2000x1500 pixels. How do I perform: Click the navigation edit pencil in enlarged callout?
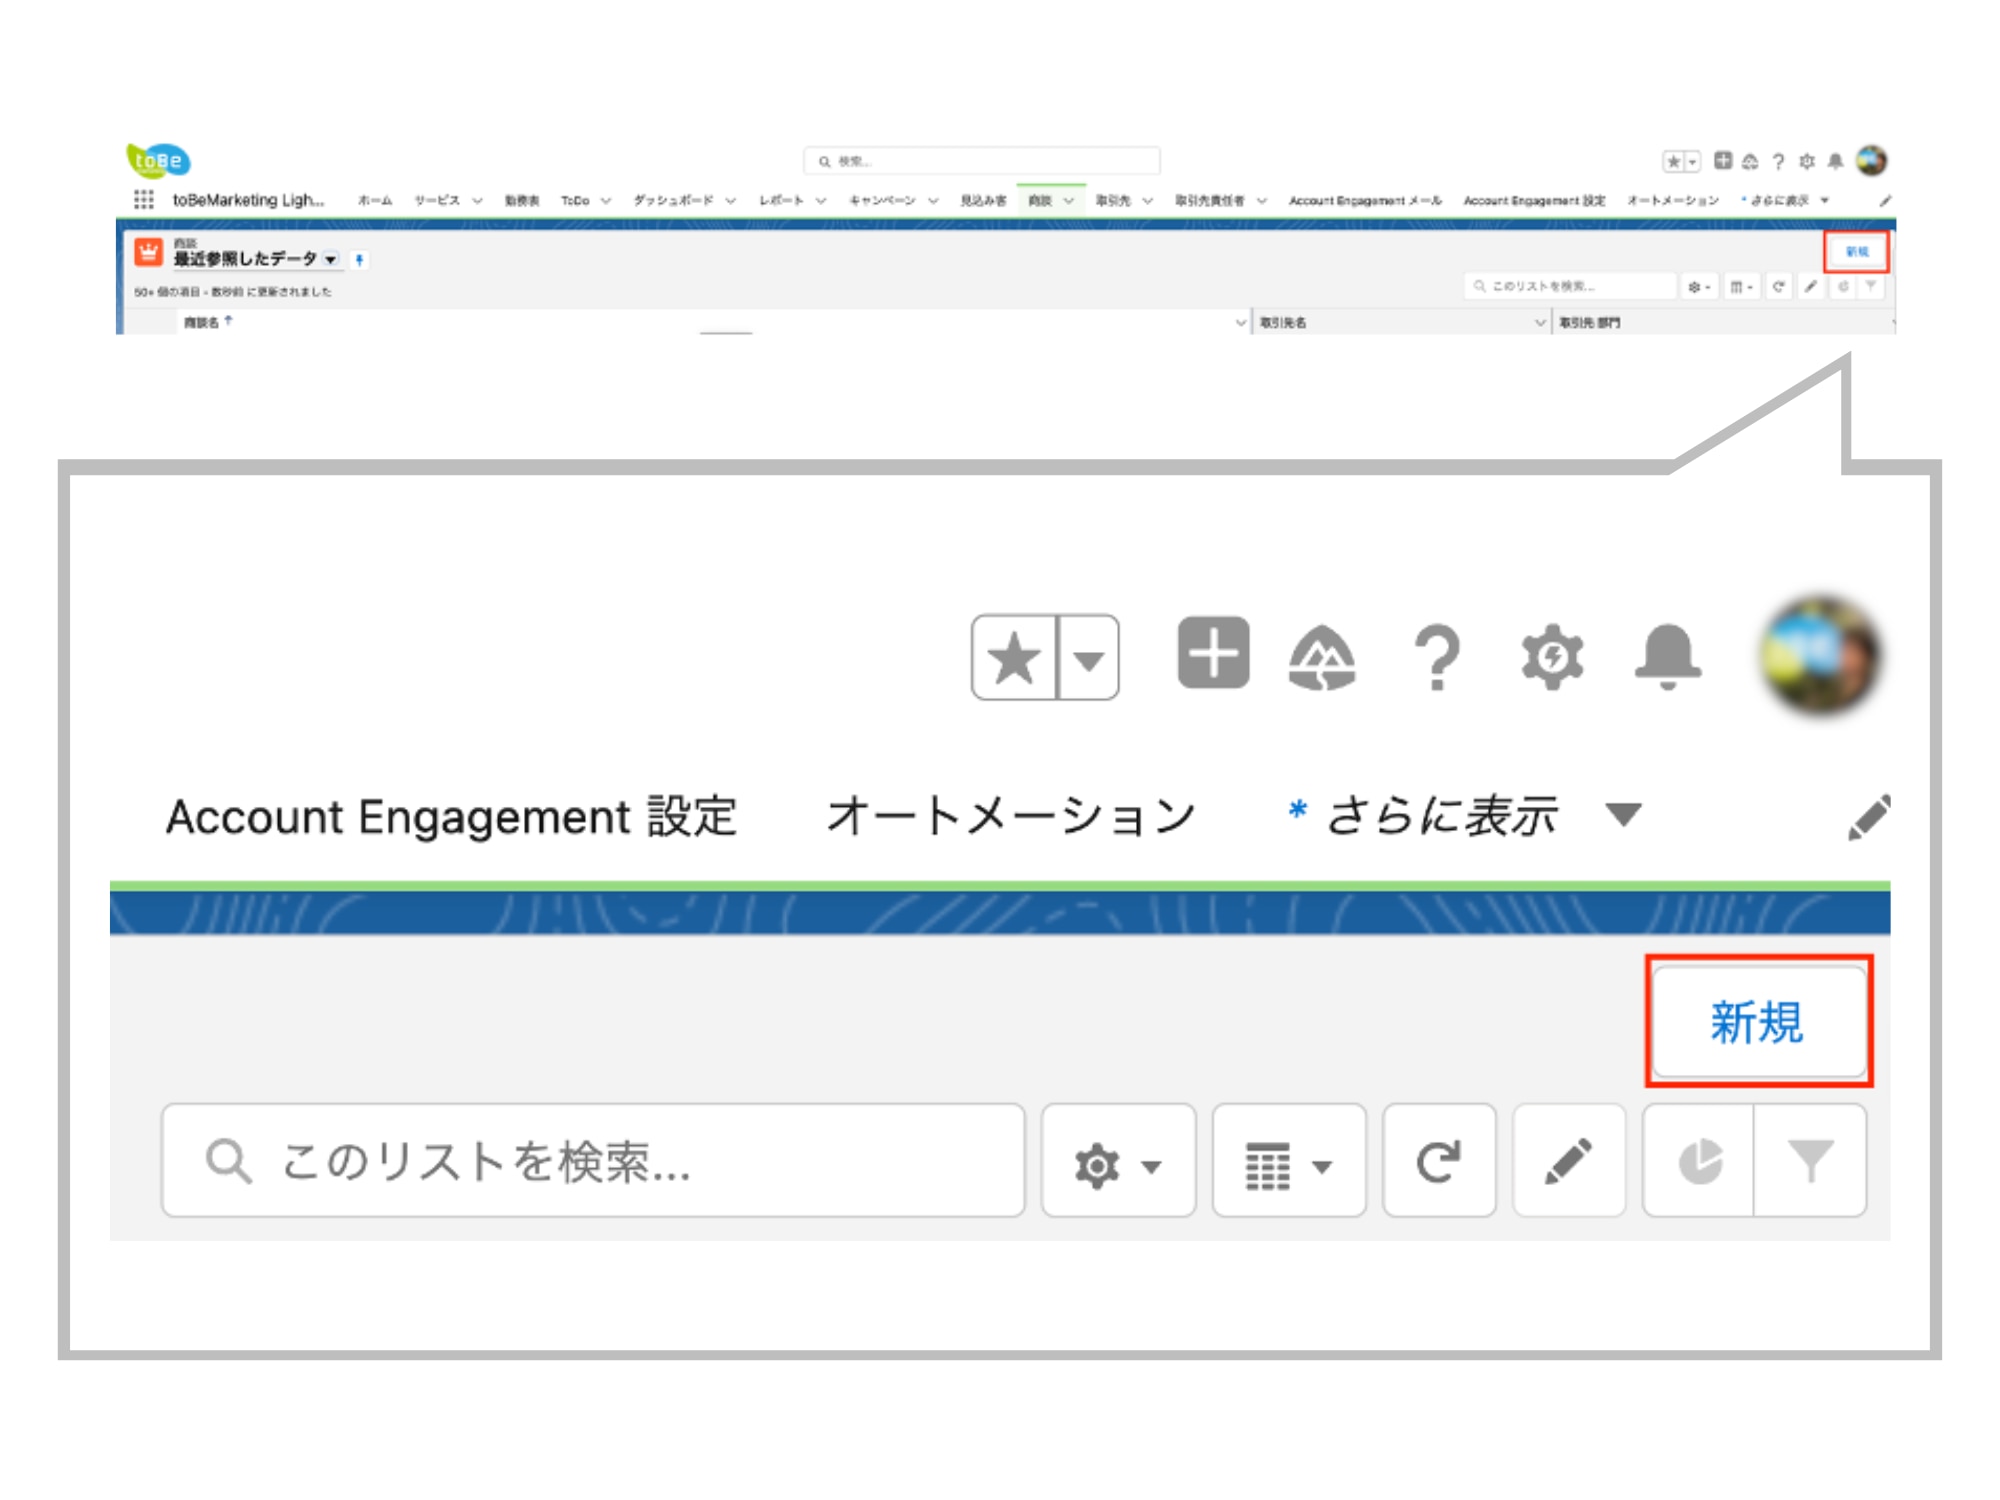1869,817
